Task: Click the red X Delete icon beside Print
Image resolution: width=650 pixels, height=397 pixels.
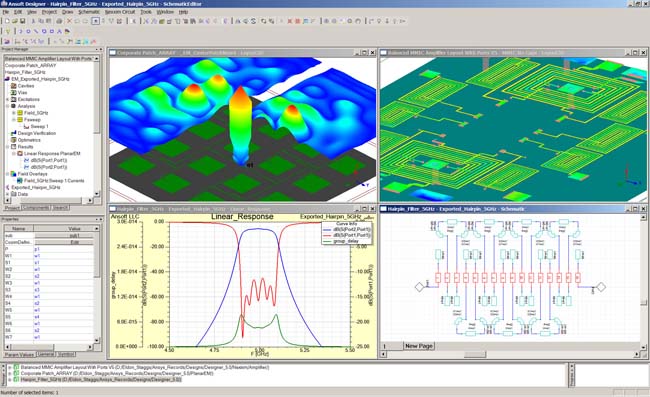Action: coord(69,21)
